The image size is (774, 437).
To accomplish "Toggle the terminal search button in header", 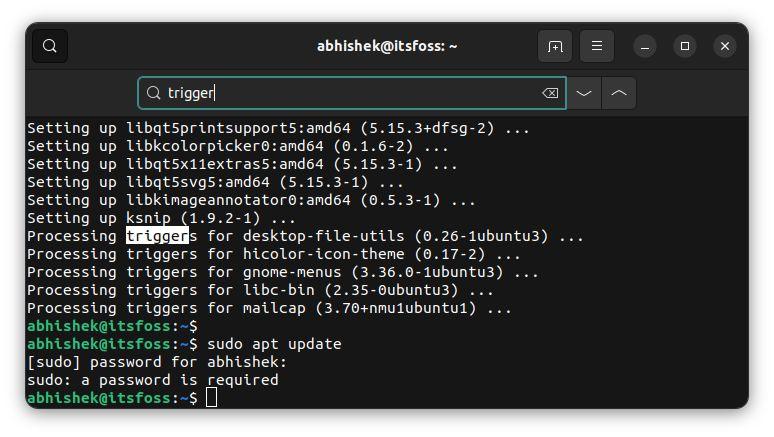I will tap(50, 46).
